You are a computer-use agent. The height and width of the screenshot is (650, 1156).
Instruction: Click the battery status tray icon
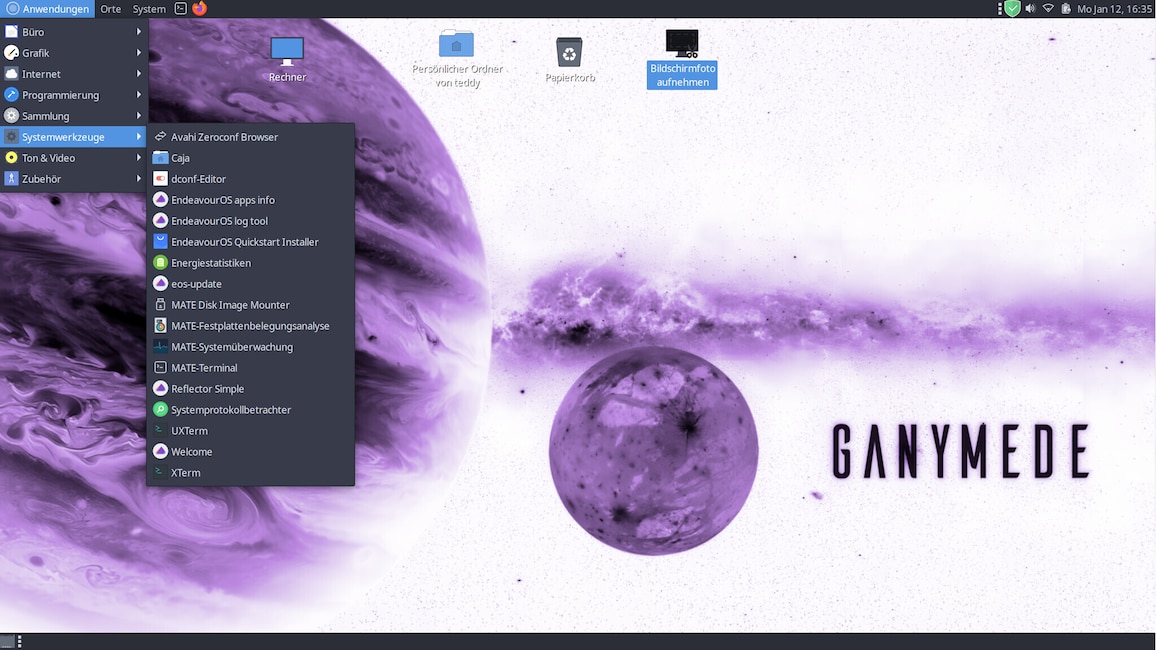tap(1065, 9)
